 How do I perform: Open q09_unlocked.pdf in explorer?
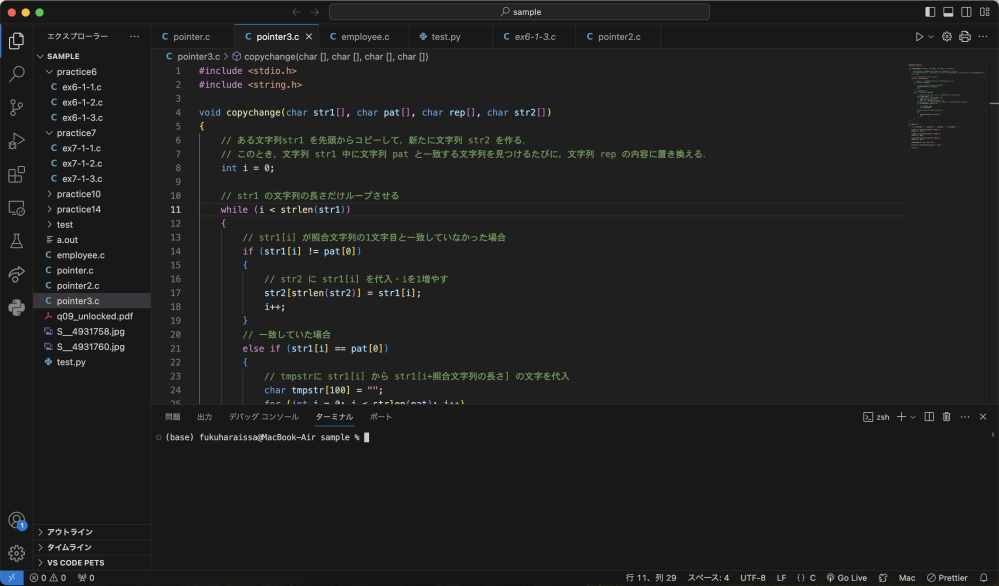92,316
